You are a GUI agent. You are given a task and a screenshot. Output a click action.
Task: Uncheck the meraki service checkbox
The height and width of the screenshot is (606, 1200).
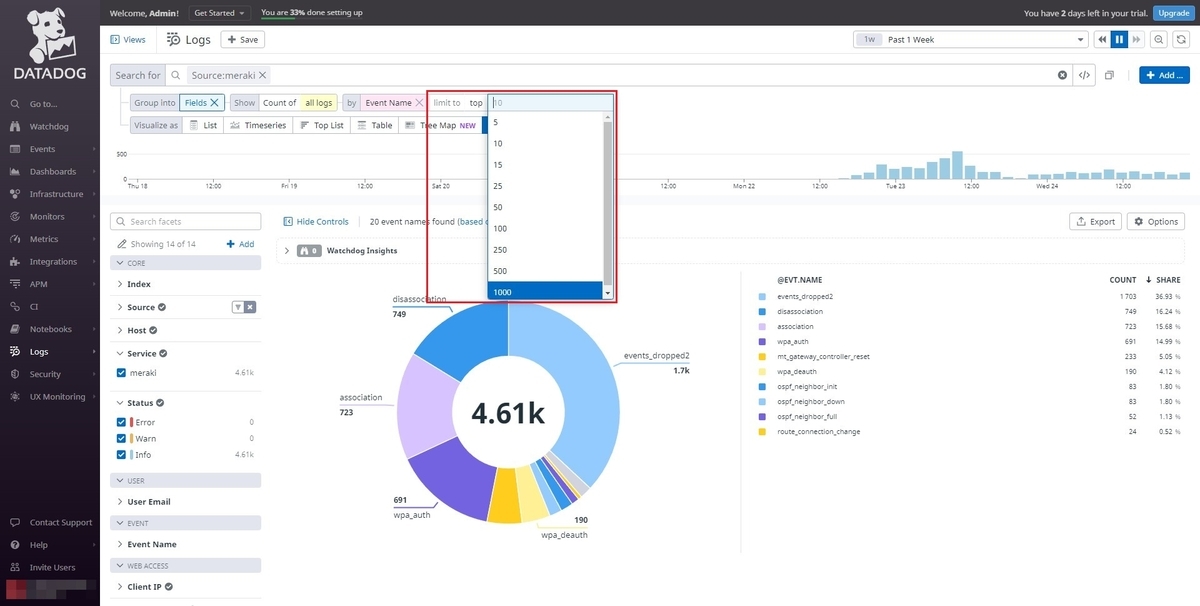point(122,373)
